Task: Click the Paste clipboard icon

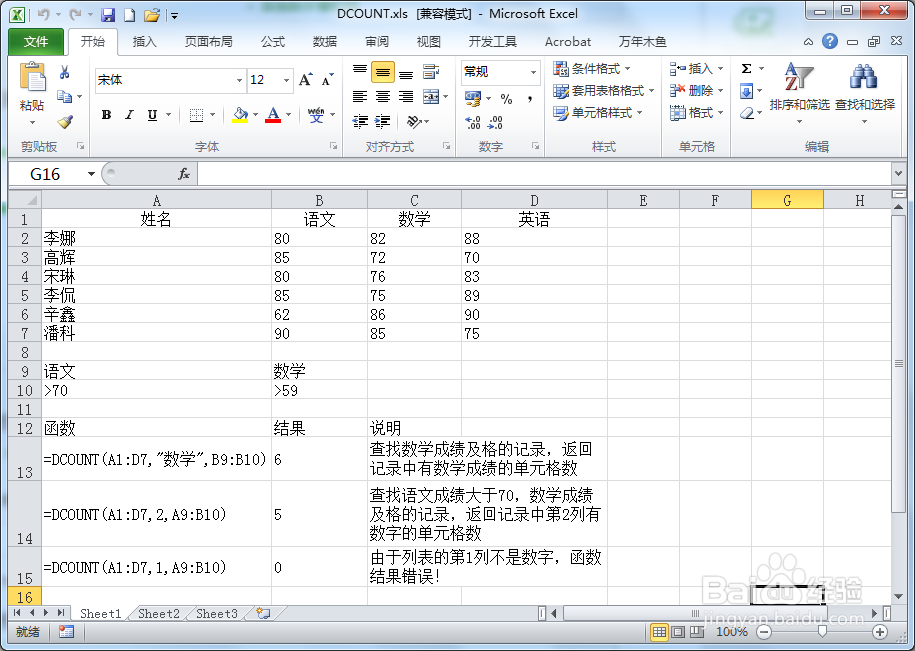Action: pos(32,76)
